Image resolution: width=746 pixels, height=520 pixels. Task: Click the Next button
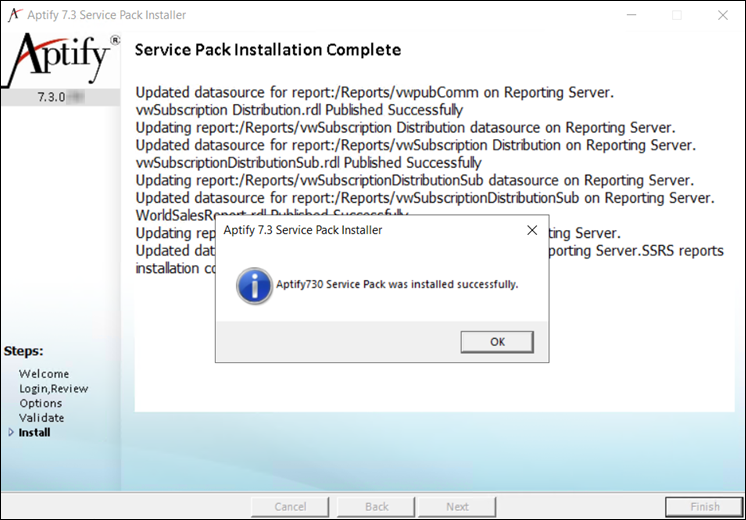457,507
